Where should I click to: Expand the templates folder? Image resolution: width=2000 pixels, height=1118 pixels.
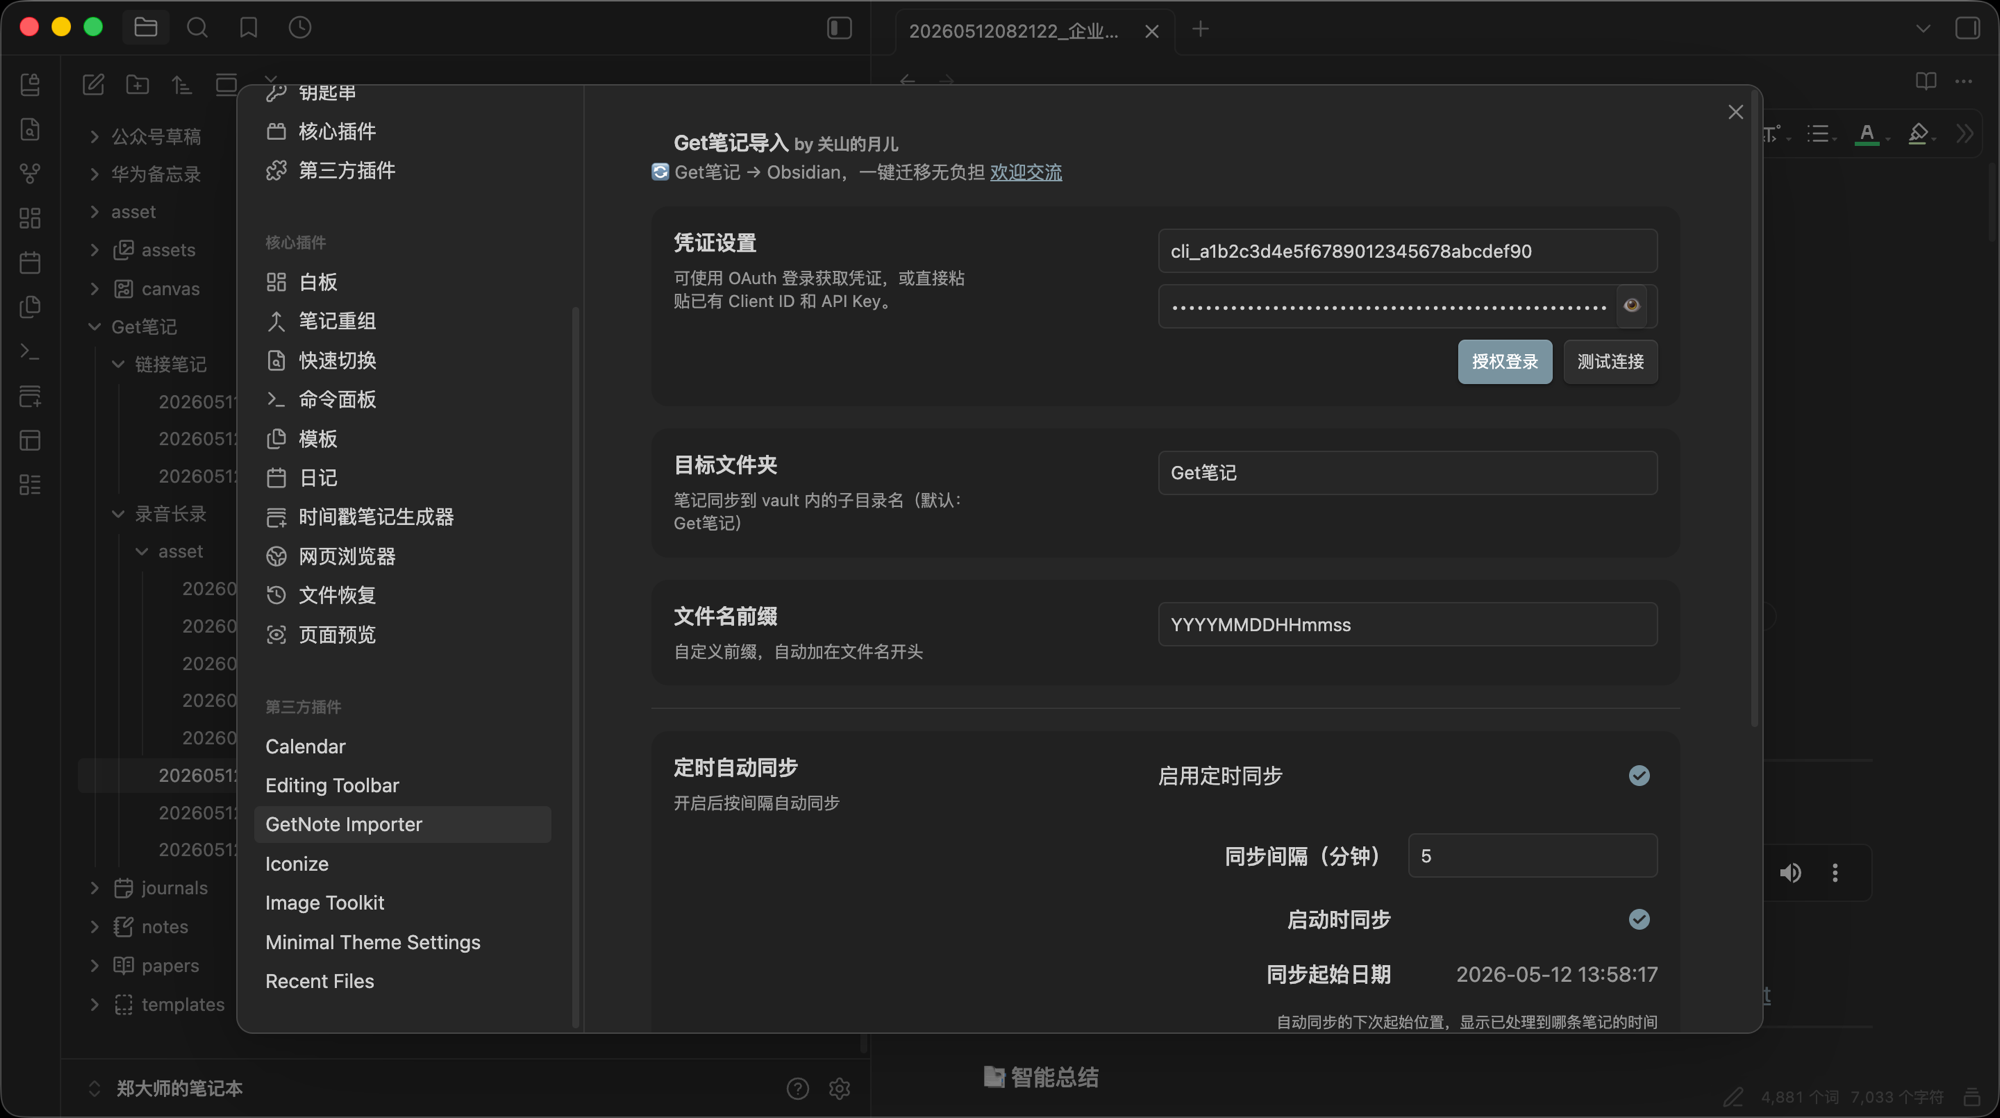point(94,1005)
